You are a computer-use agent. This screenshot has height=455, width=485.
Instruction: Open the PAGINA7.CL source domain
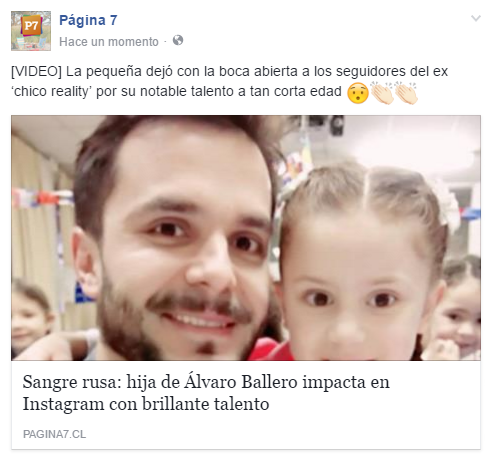click(x=54, y=434)
